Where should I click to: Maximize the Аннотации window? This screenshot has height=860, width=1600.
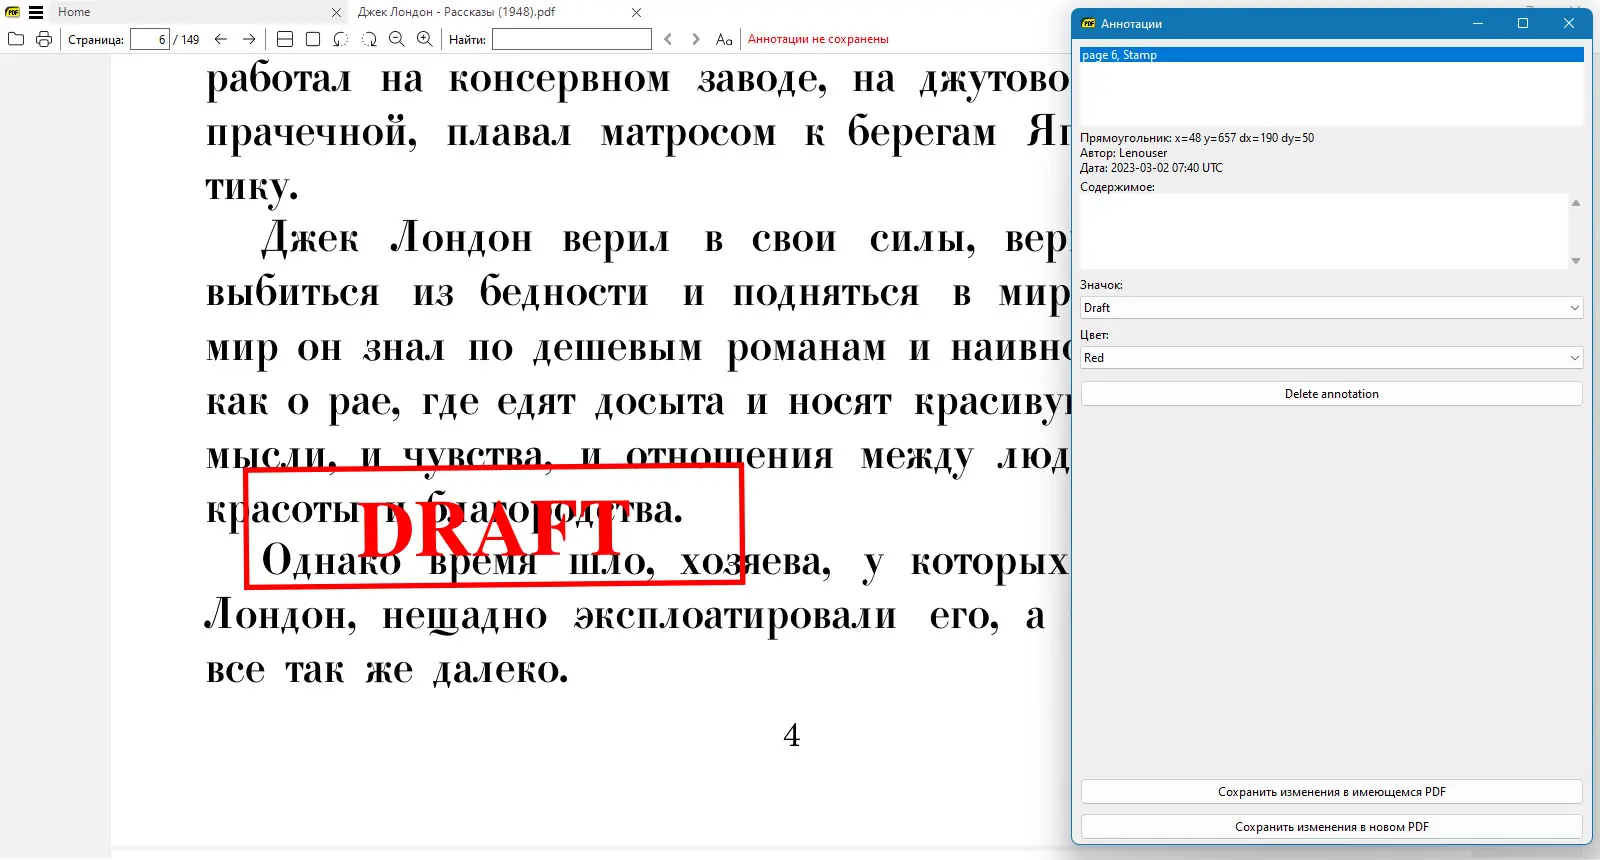point(1523,23)
